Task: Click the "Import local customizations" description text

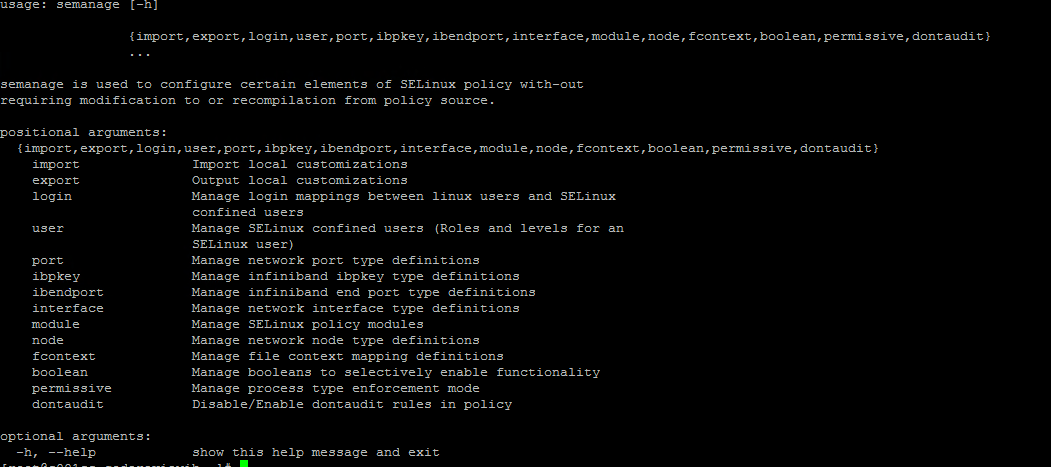Action: click(299, 164)
